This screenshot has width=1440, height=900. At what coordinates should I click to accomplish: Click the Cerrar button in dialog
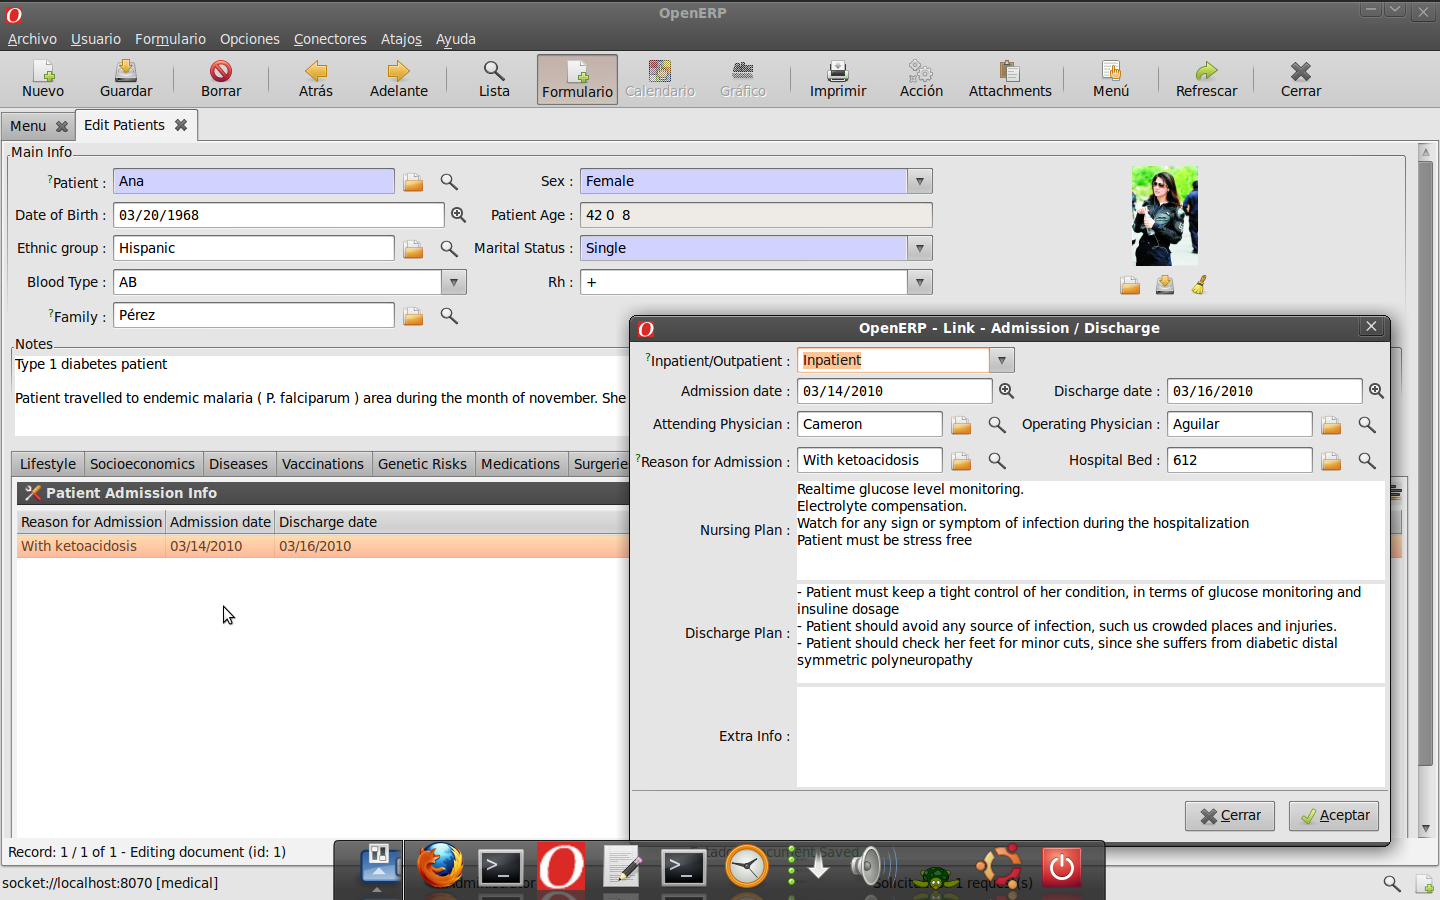coord(1230,816)
